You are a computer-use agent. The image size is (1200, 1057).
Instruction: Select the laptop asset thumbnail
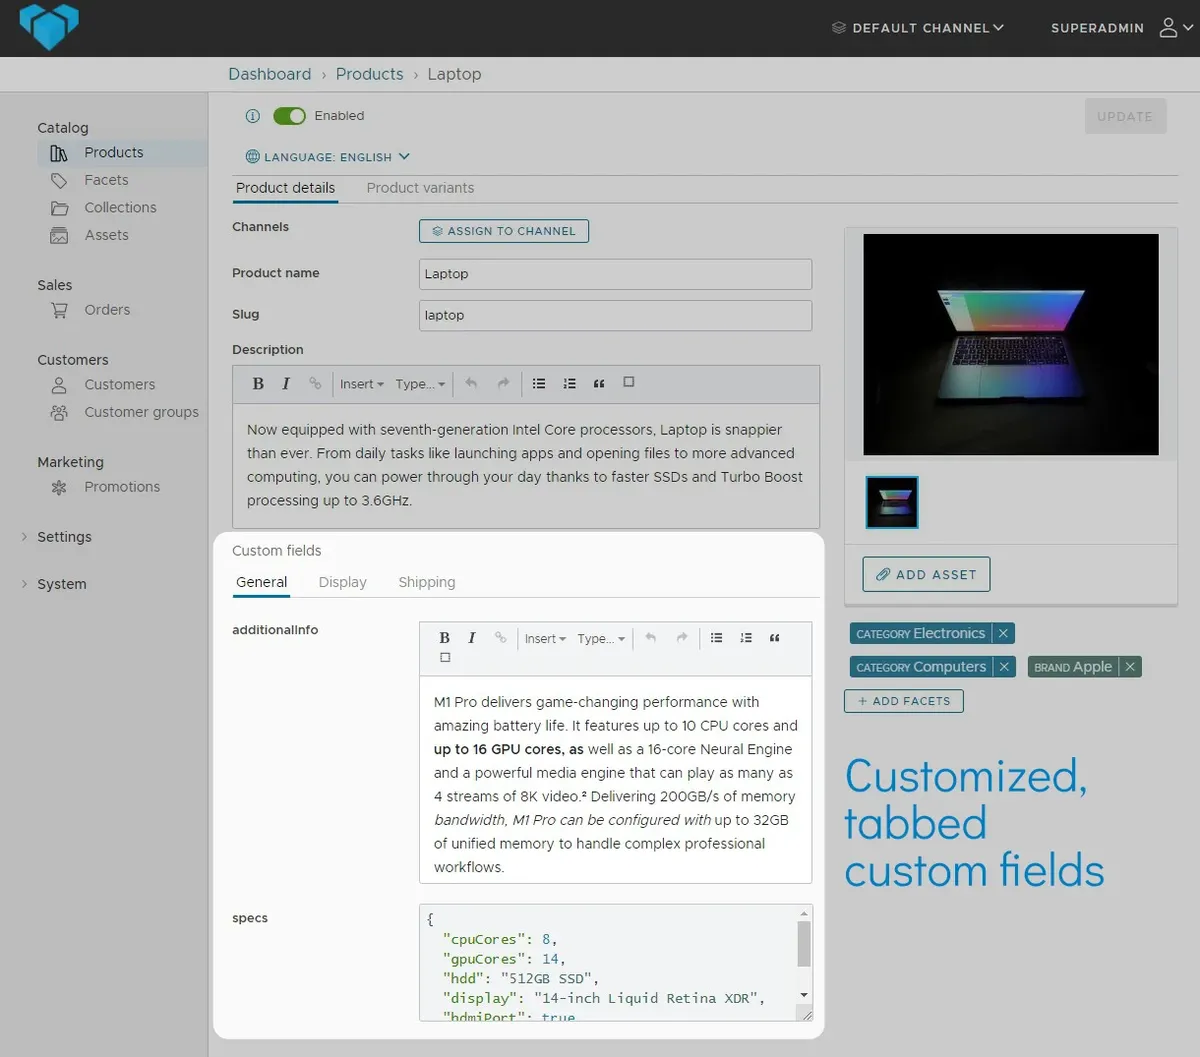click(891, 502)
